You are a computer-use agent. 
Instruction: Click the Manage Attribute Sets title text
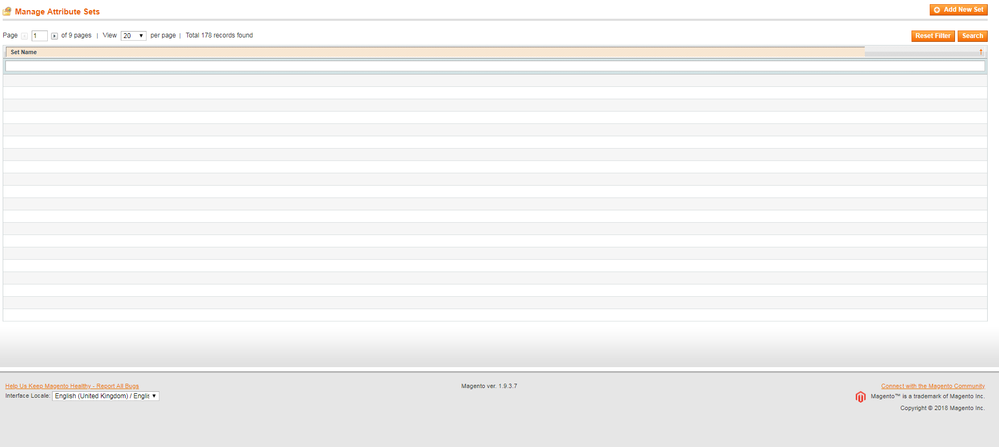click(57, 12)
